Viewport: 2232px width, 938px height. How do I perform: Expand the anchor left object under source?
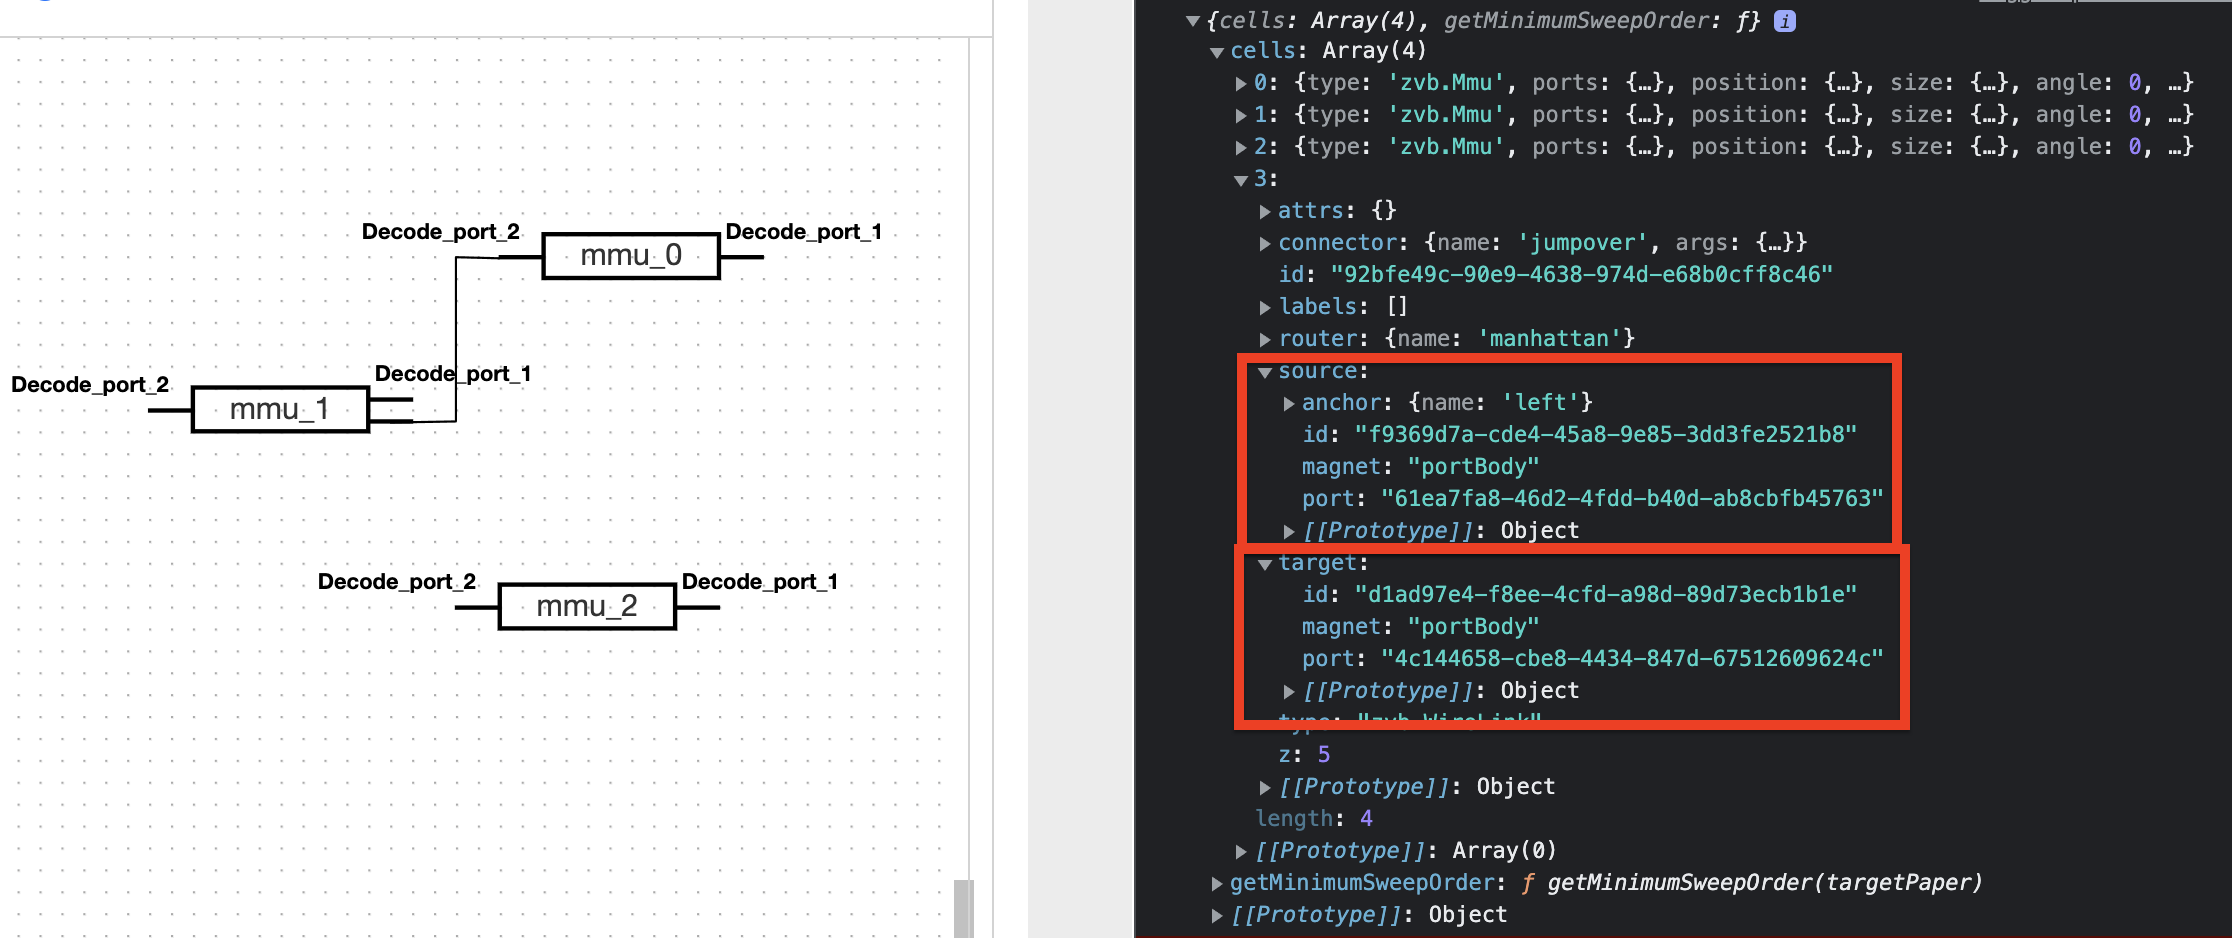(1288, 402)
